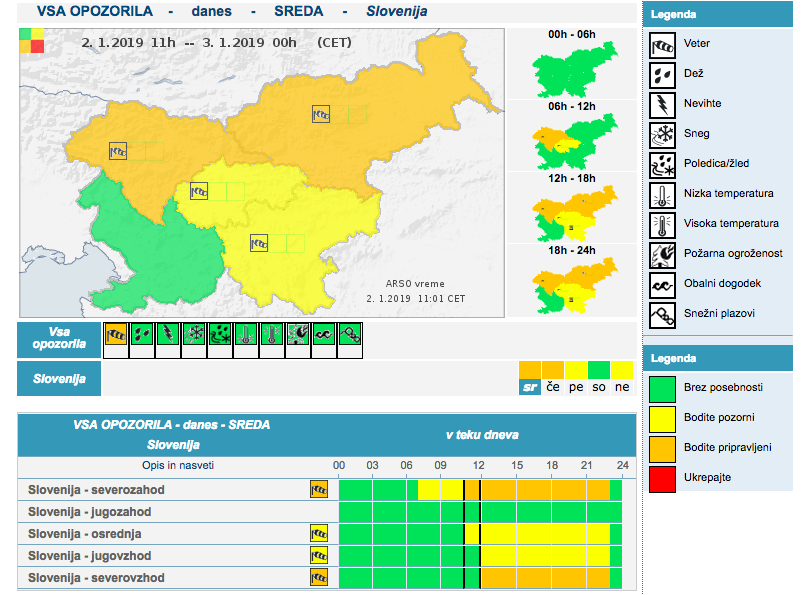Select the fire danger filter icon below the map
Screen dimensions: 809x595
[x=298, y=334]
